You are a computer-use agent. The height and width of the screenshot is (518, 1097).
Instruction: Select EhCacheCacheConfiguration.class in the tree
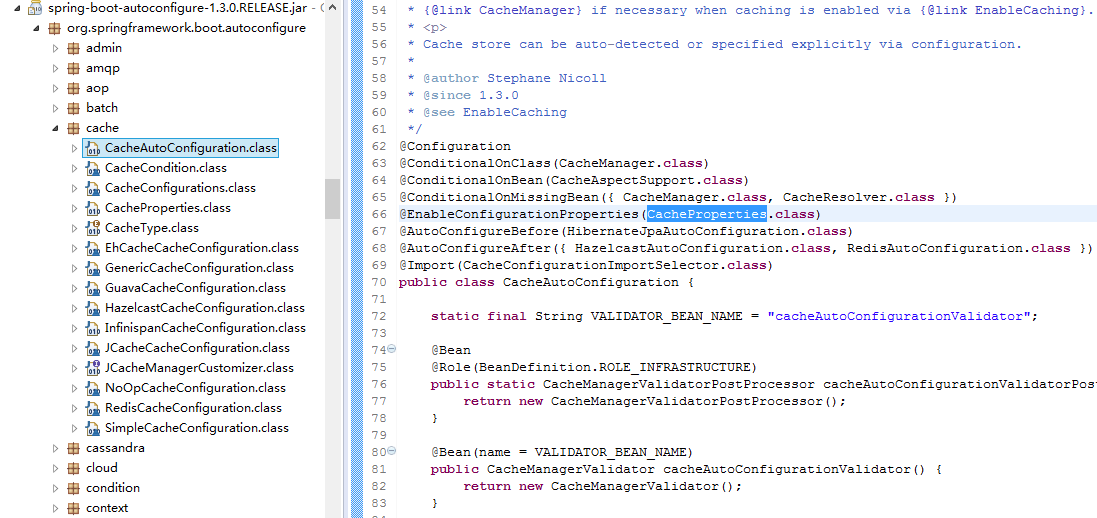201,248
